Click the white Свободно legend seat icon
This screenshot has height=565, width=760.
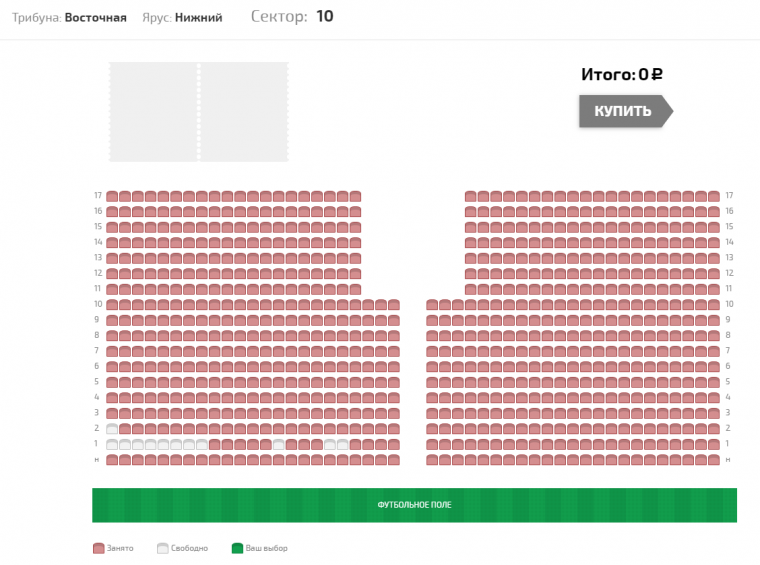pyautogui.click(x=163, y=548)
